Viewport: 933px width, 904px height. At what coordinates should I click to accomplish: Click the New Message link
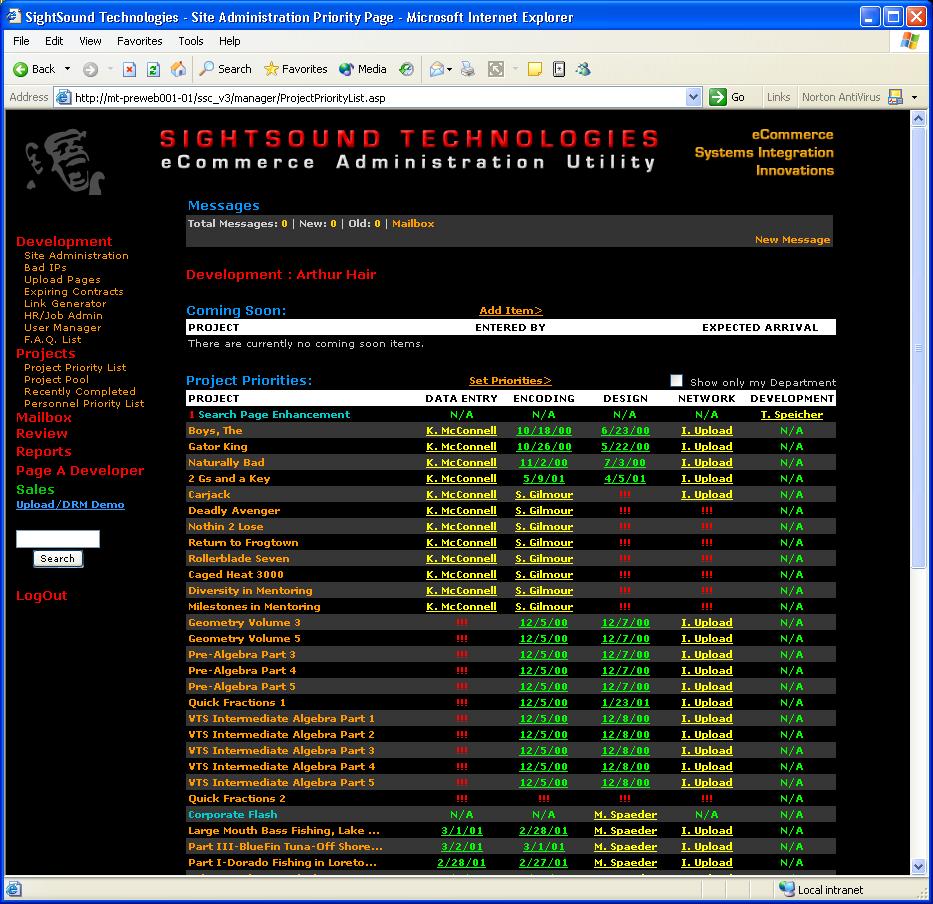click(x=793, y=240)
